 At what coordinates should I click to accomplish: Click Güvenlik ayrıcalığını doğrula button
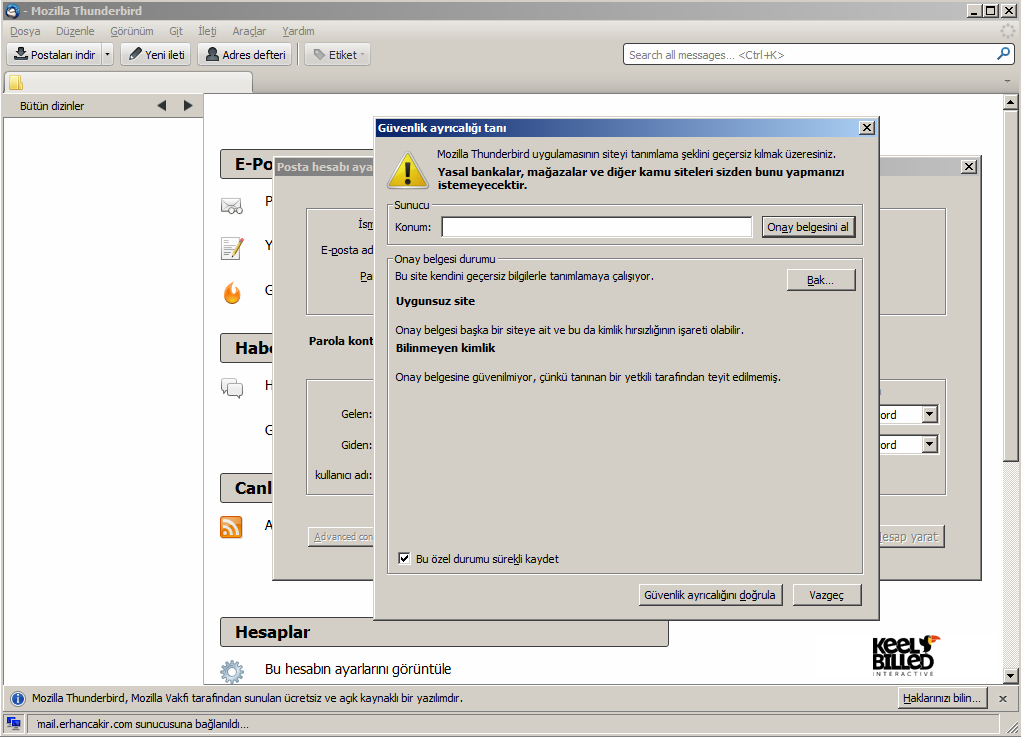point(710,595)
